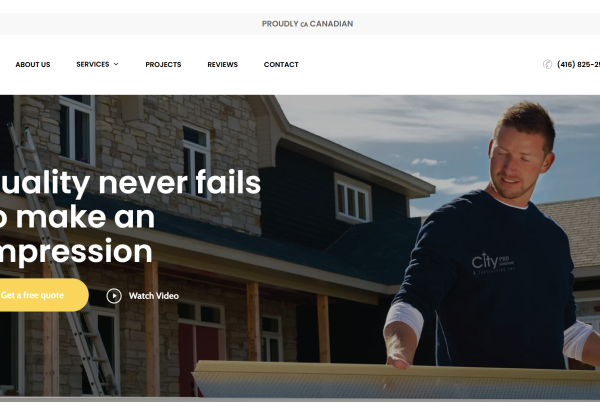Go to the Projects page
The image size is (600, 403).
[x=163, y=65]
